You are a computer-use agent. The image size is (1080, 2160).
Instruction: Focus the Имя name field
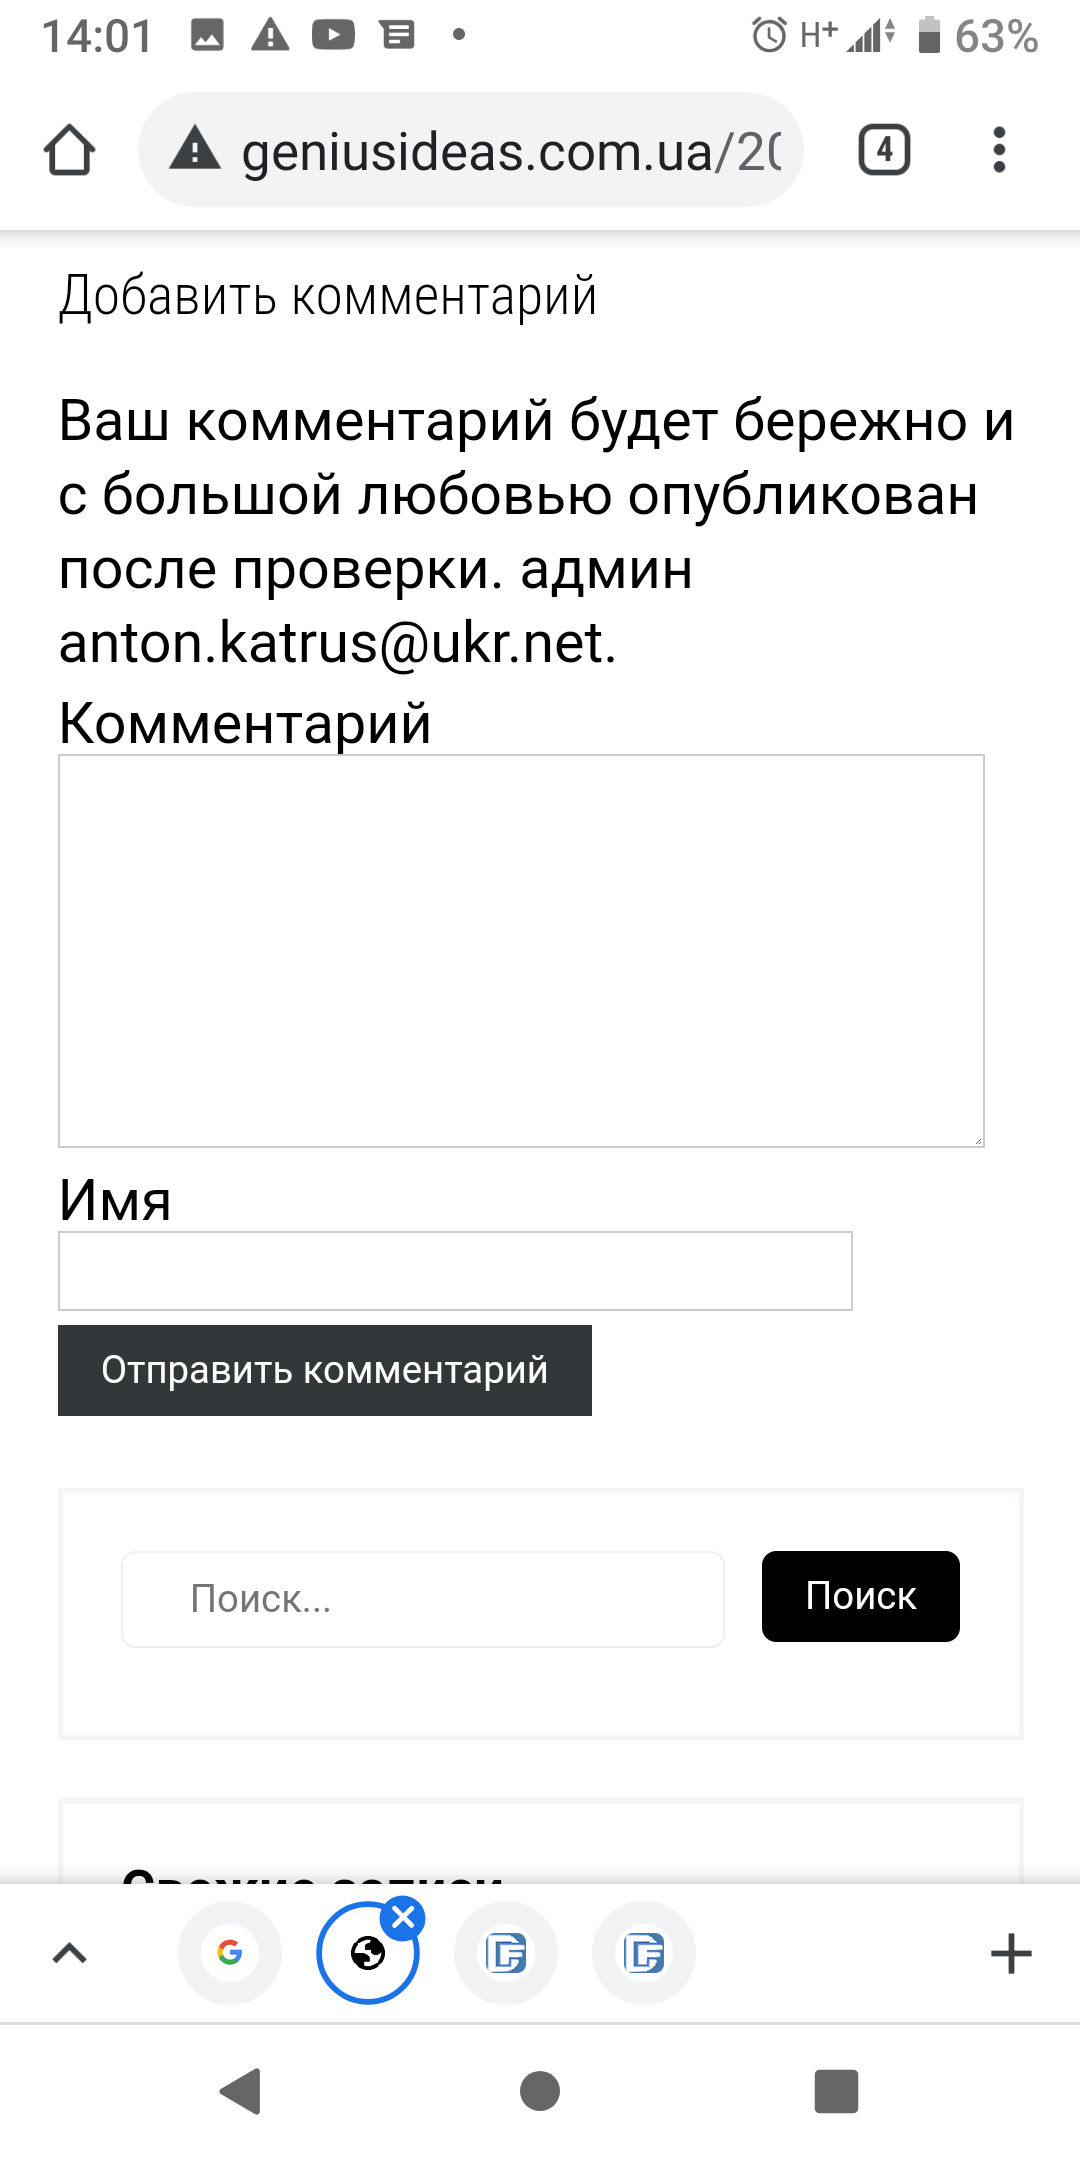(455, 1270)
